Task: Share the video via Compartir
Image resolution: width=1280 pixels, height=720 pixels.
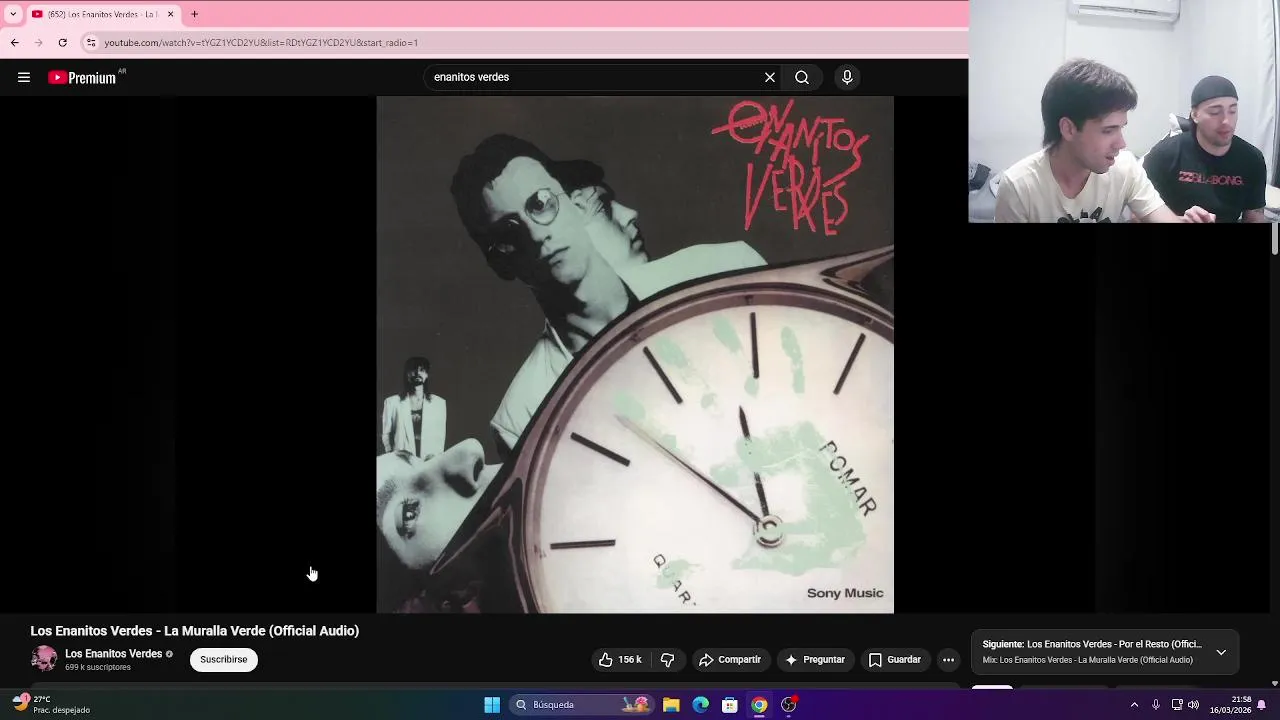Action: pyautogui.click(x=730, y=660)
